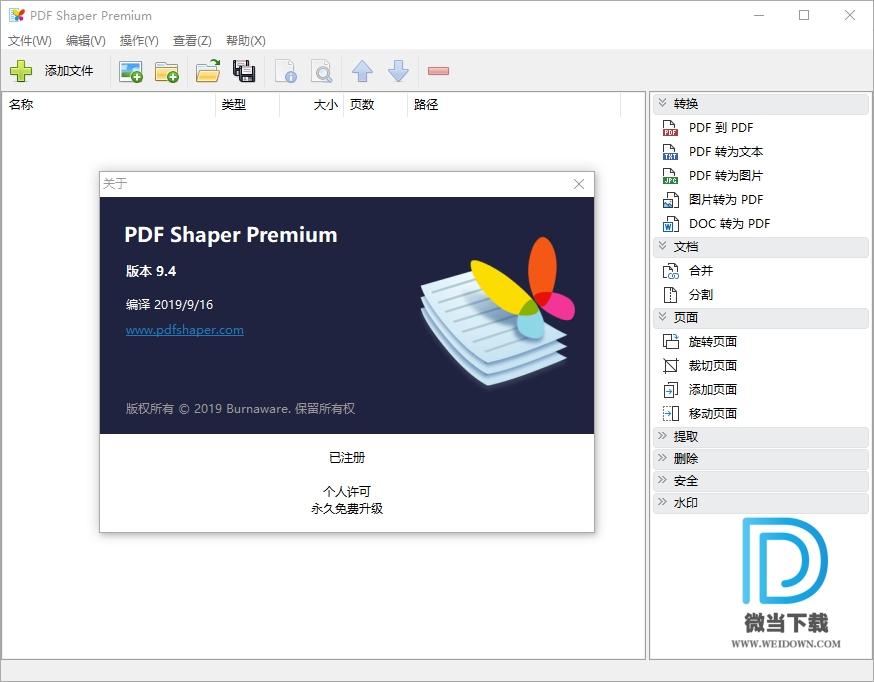Click the 已注册 status text
Image resolution: width=874 pixels, height=682 pixels.
(x=347, y=458)
